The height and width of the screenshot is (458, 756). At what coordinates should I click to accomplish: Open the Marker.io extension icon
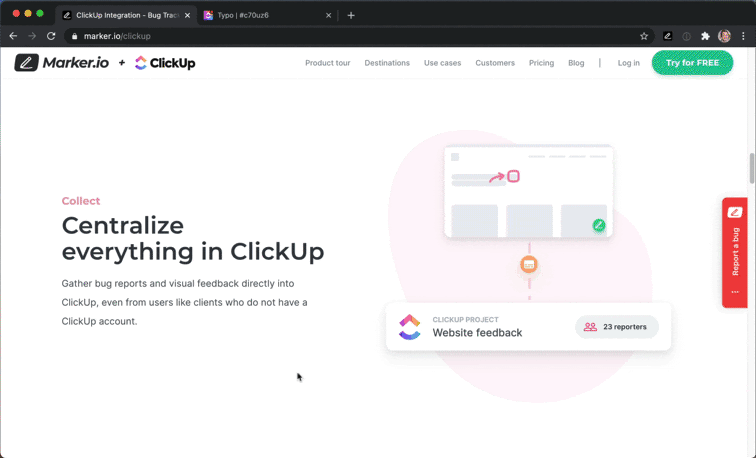[667, 36]
